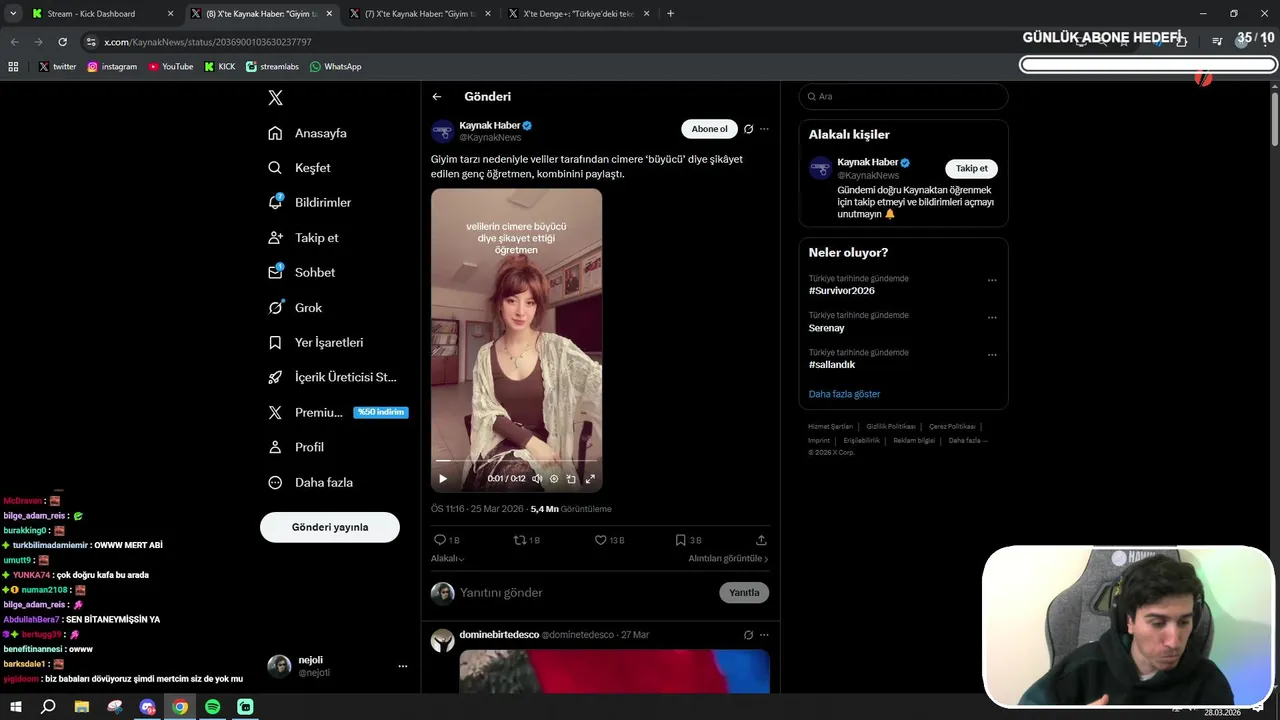This screenshot has height=720, width=1280.
Task: Open Windows taskbar search
Action: (x=48, y=707)
